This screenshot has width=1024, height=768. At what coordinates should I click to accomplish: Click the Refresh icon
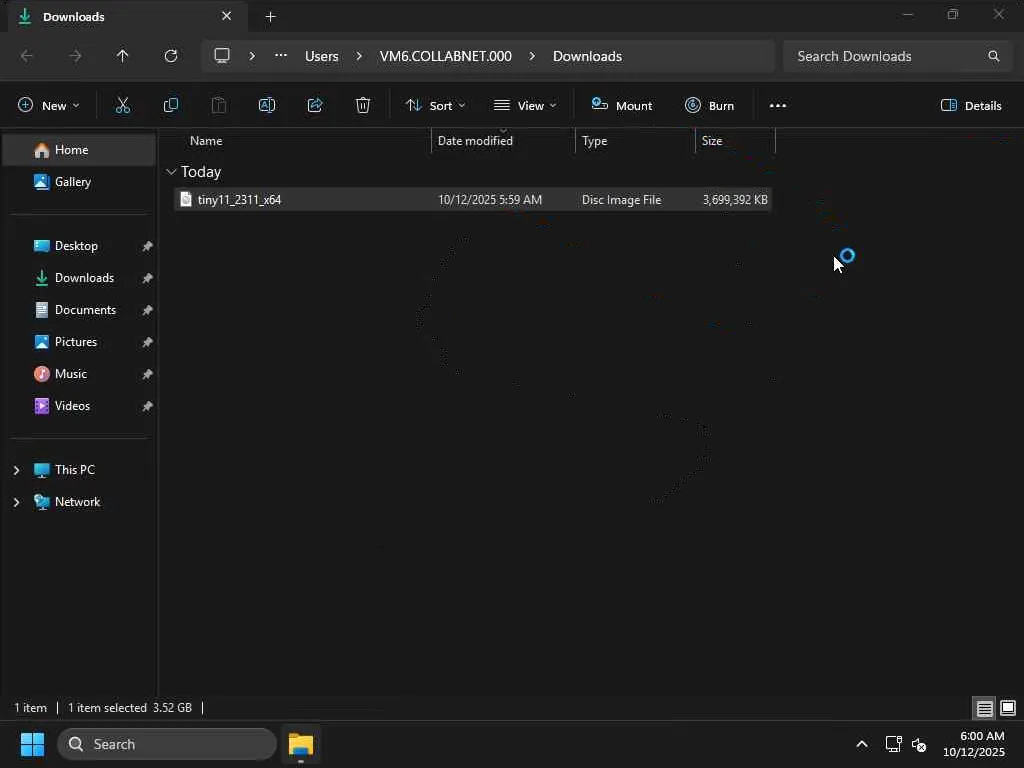click(171, 56)
